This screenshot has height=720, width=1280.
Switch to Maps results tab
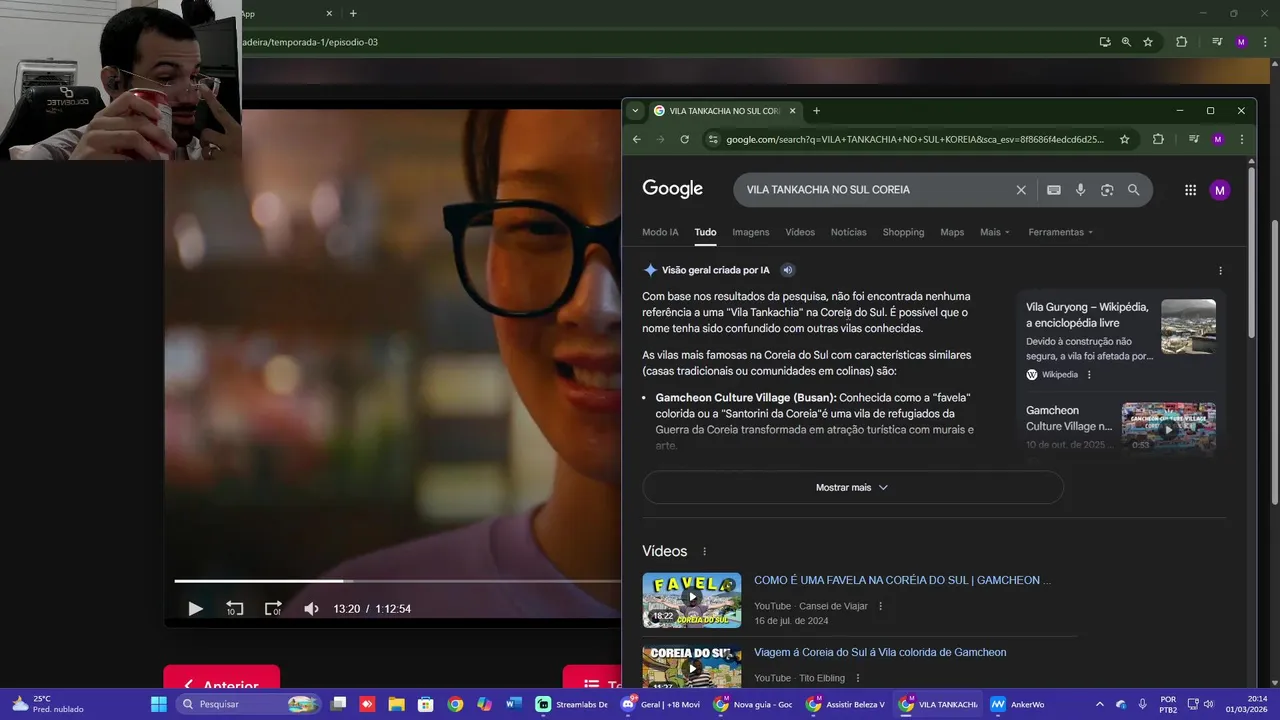952,232
